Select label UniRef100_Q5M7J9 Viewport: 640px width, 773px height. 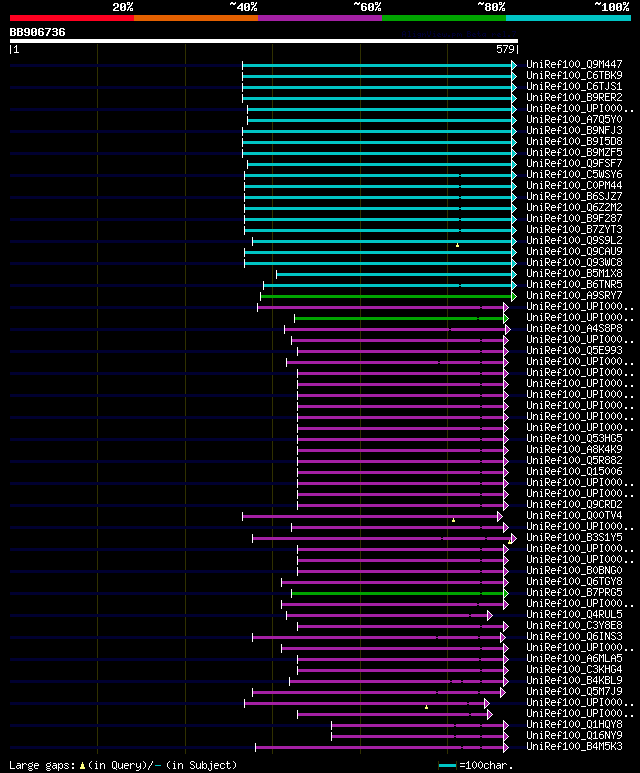[x=574, y=692]
